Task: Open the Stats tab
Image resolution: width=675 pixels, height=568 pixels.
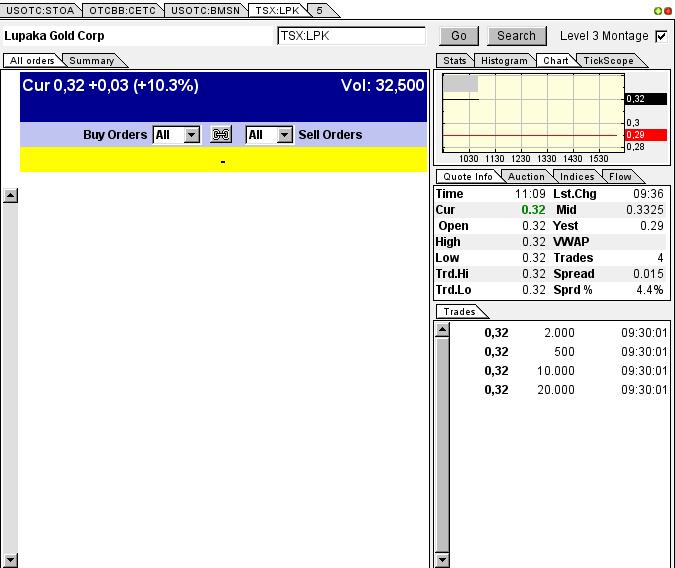Action: (x=455, y=61)
